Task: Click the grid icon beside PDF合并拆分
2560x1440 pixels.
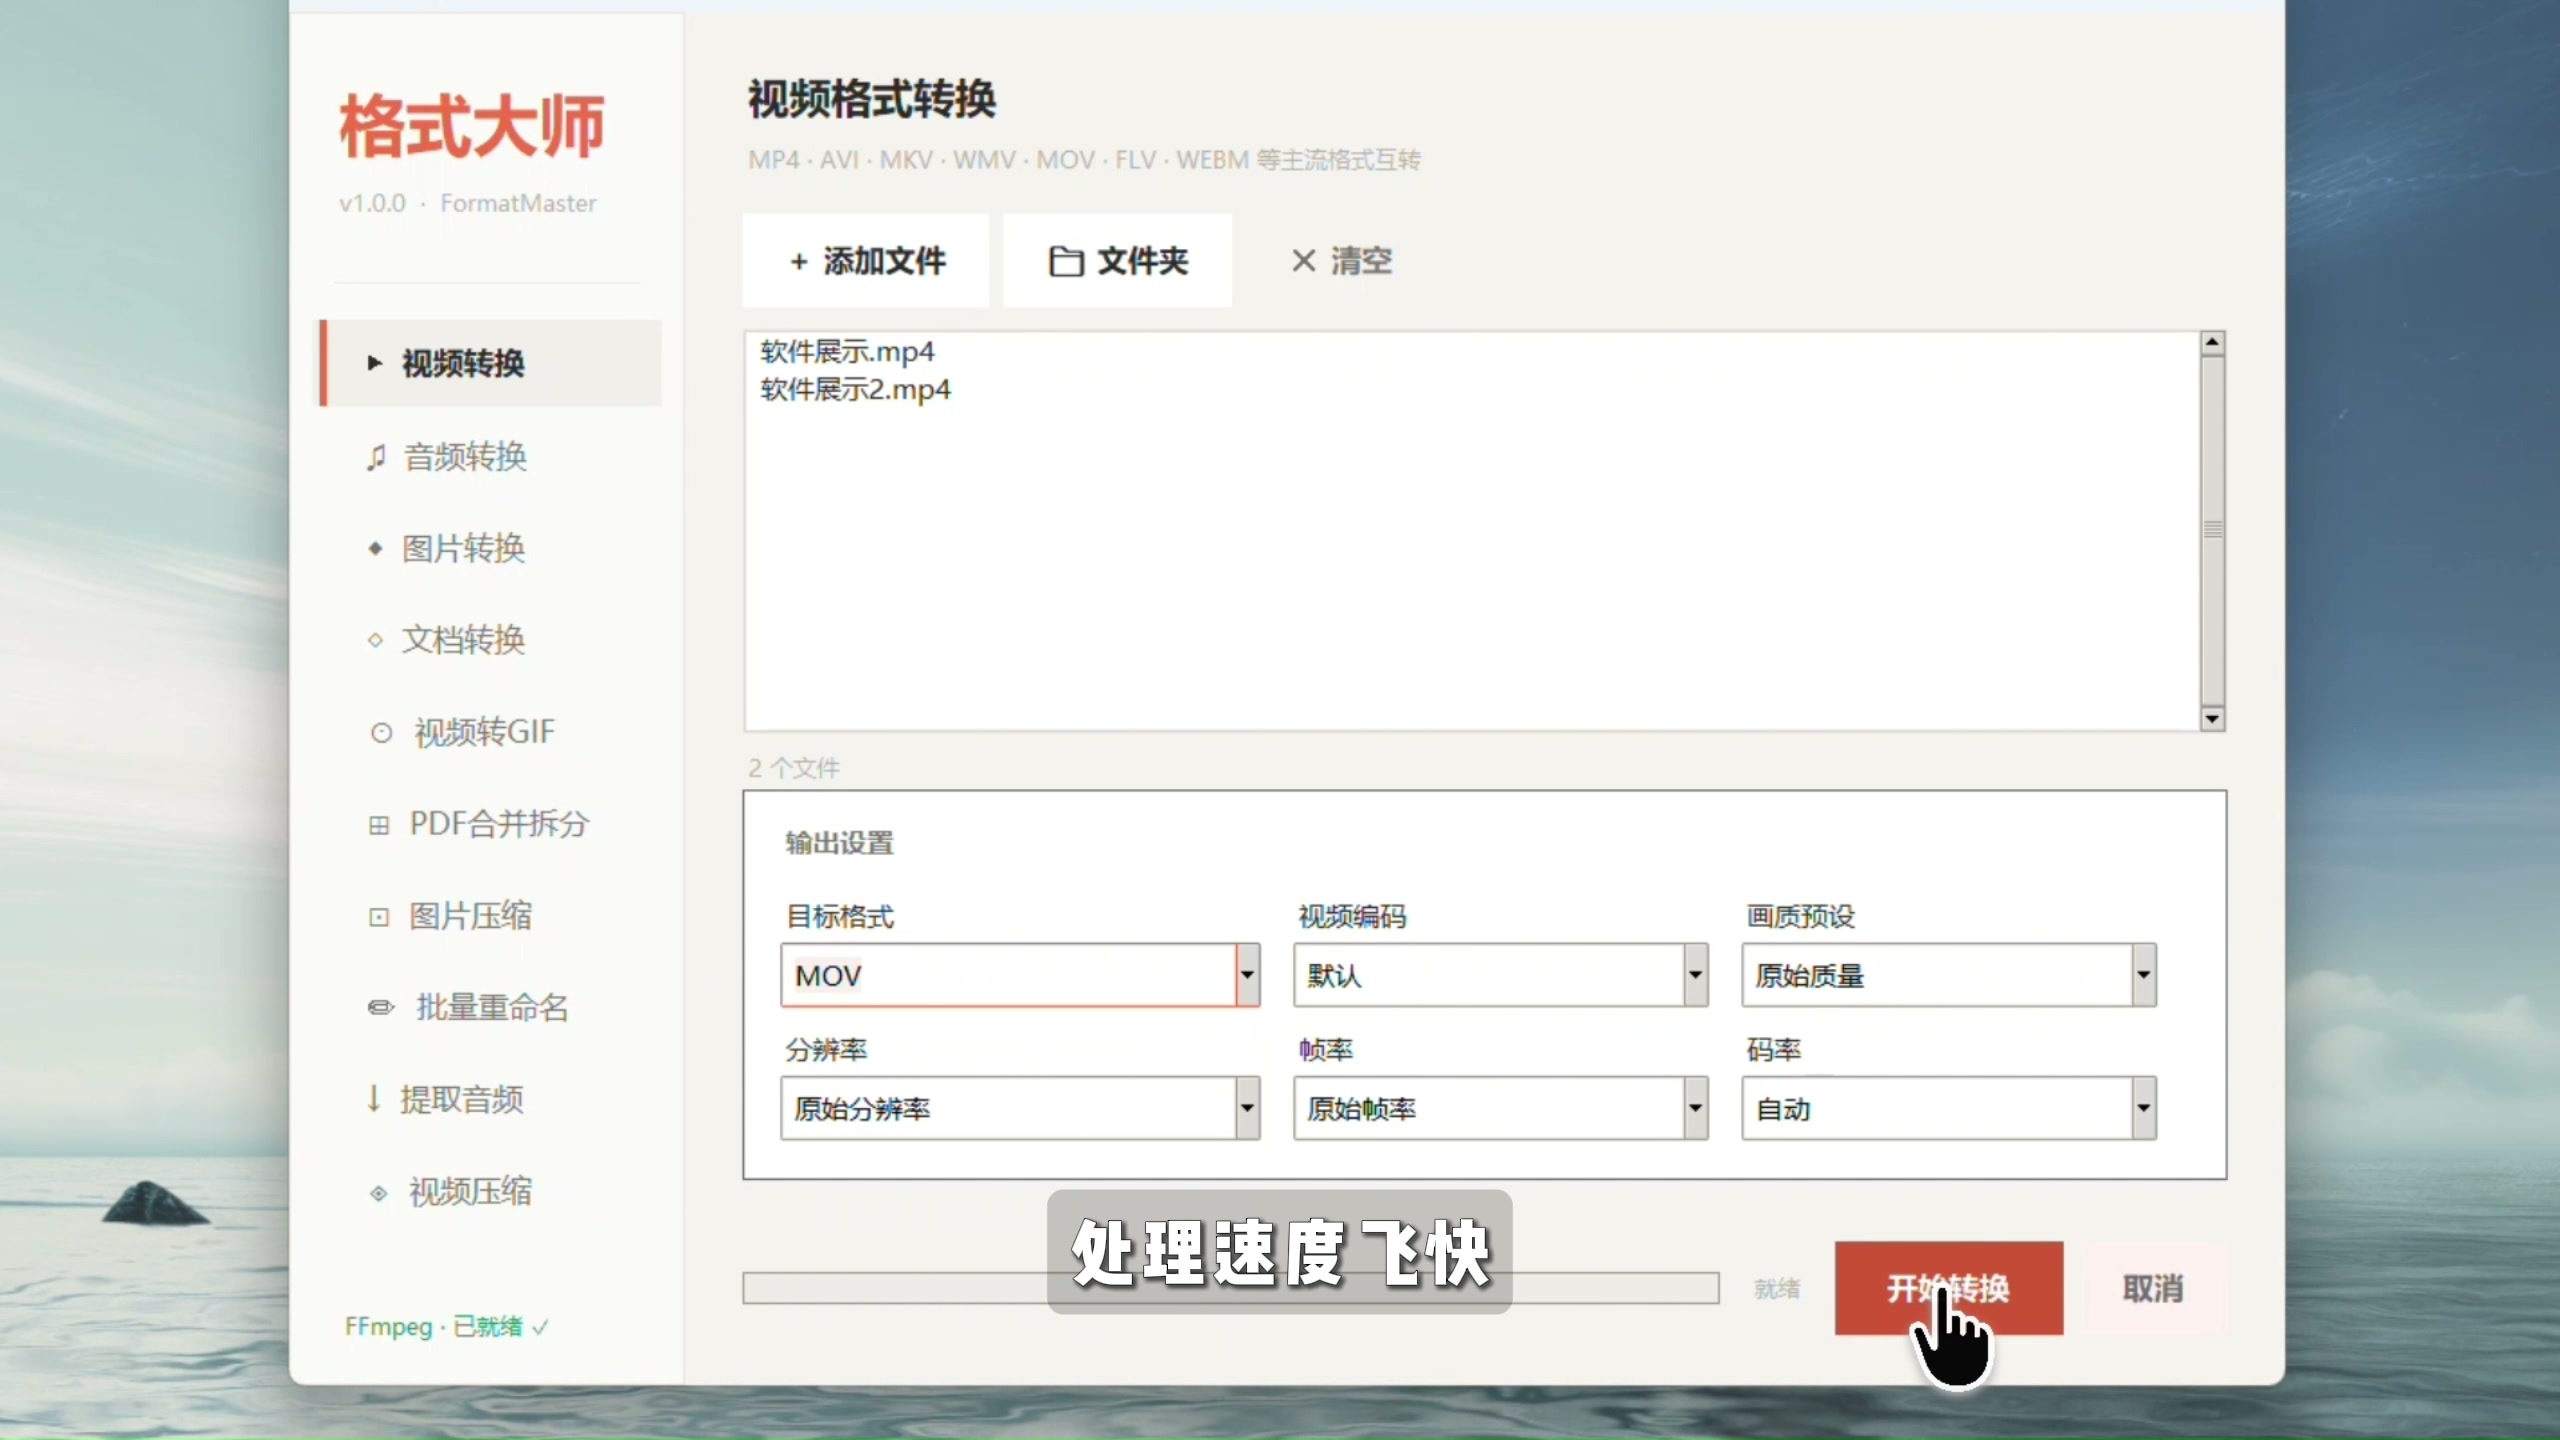Action: click(x=379, y=825)
